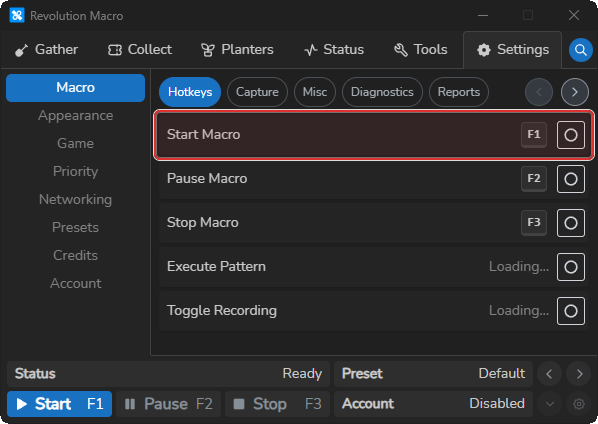
Task: Open the Misc pill tab
Action: [x=315, y=92]
